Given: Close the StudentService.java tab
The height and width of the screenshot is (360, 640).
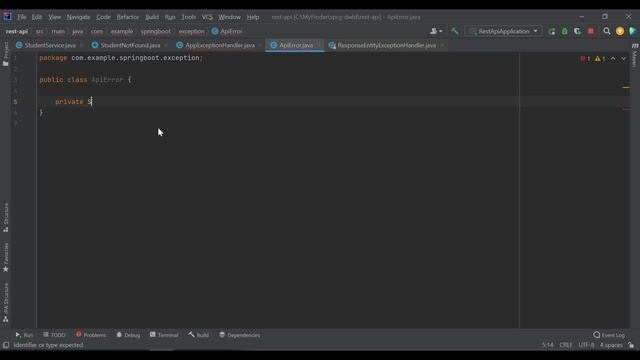Looking at the screenshot, I should [82, 45].
